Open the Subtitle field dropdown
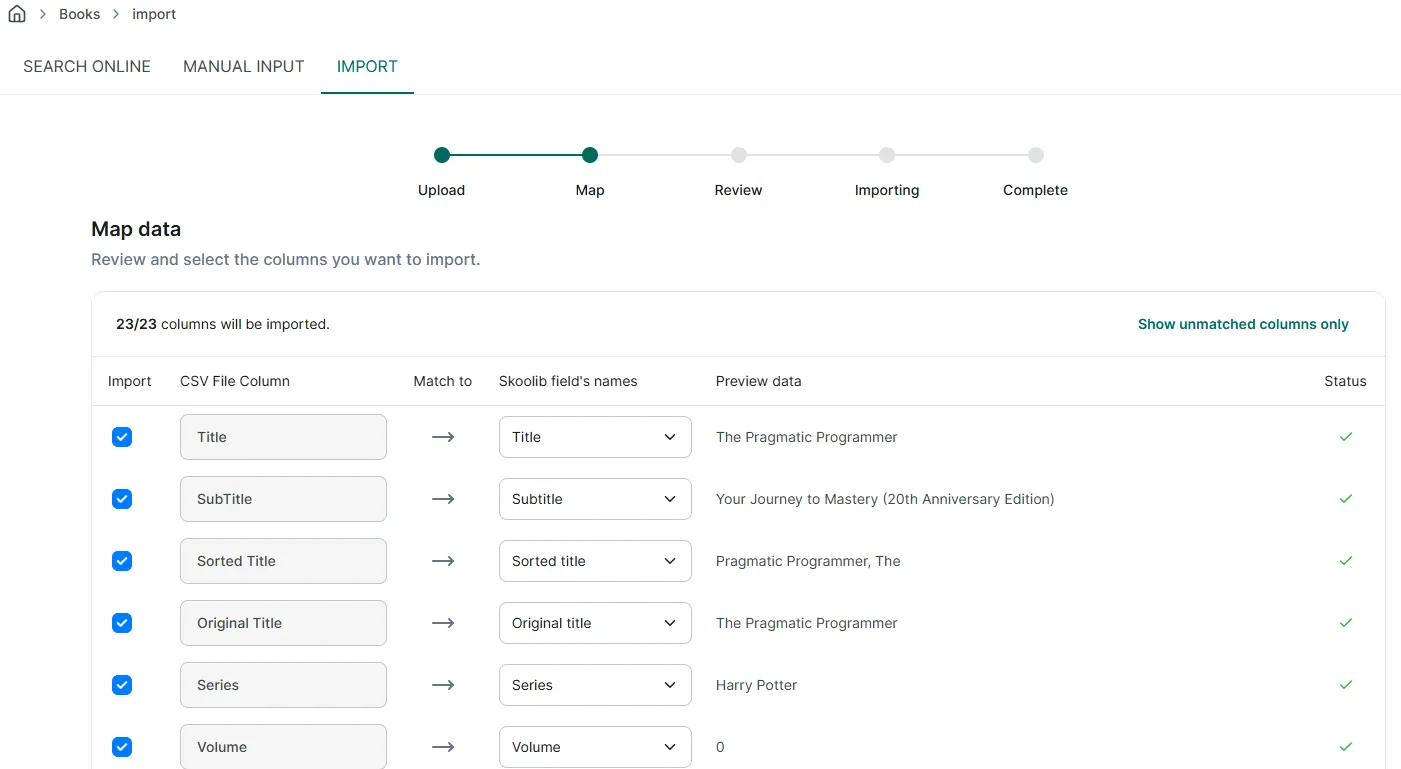Image resolution: width=1401 pixels, height=769 pixels. pyautogui.click(x=595, y=499)
